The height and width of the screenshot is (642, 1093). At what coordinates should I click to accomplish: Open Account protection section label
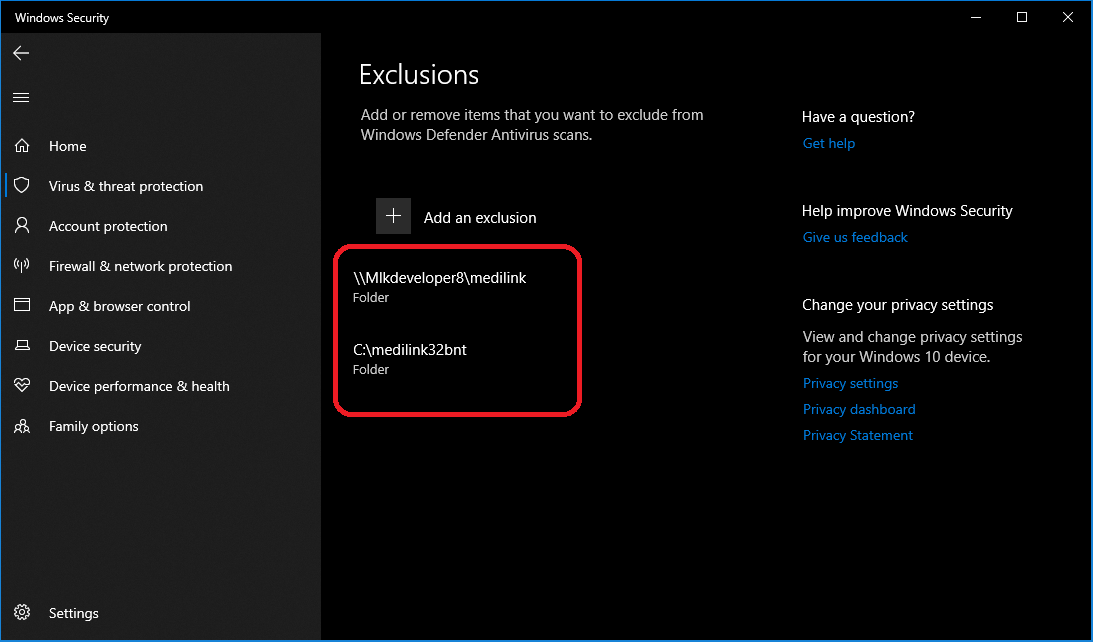pyautogui.click(x=108, y=227)
